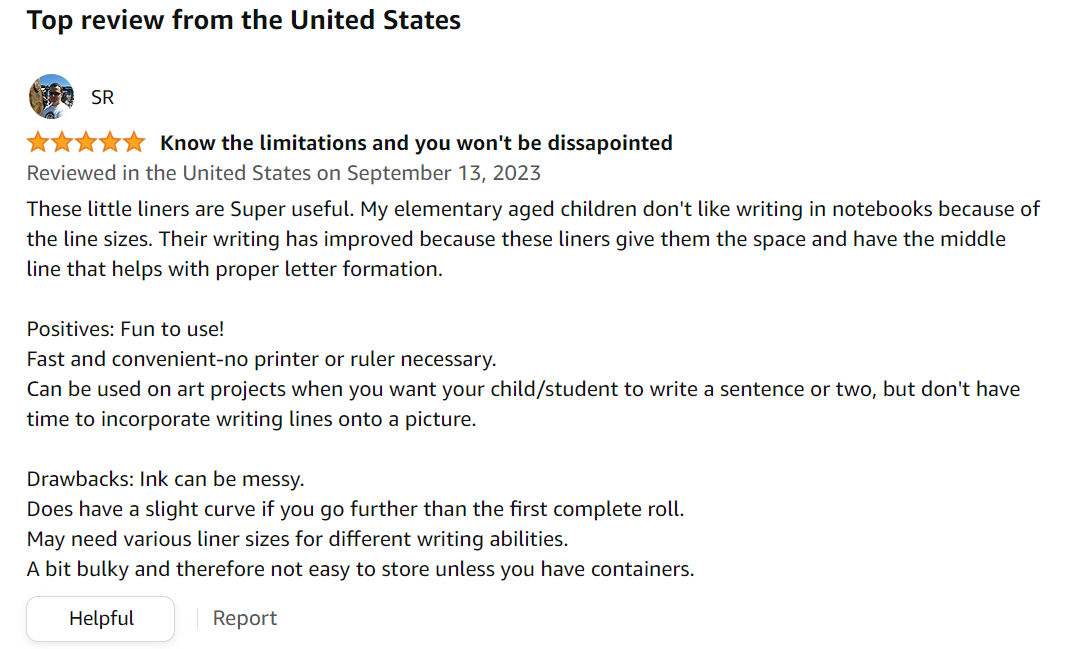Click the fourth orange rating star
The height and width of the screenshot is (649, 1065).
[110, 142]
